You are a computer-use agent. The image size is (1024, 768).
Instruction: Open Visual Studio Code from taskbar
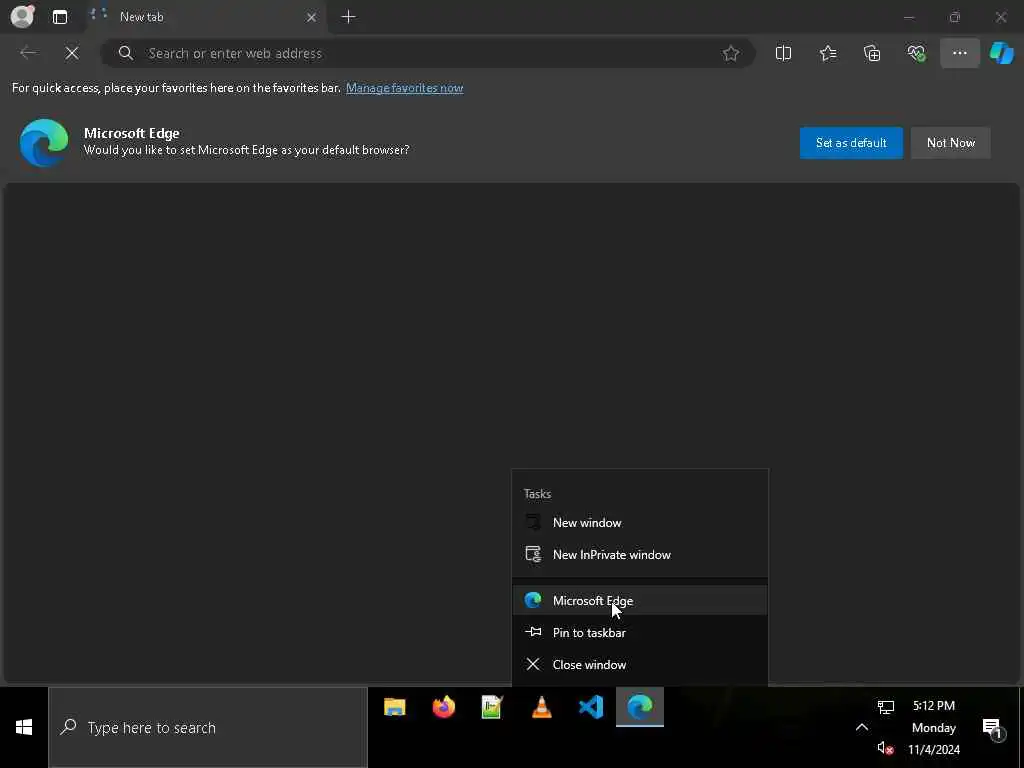(591, 707)
